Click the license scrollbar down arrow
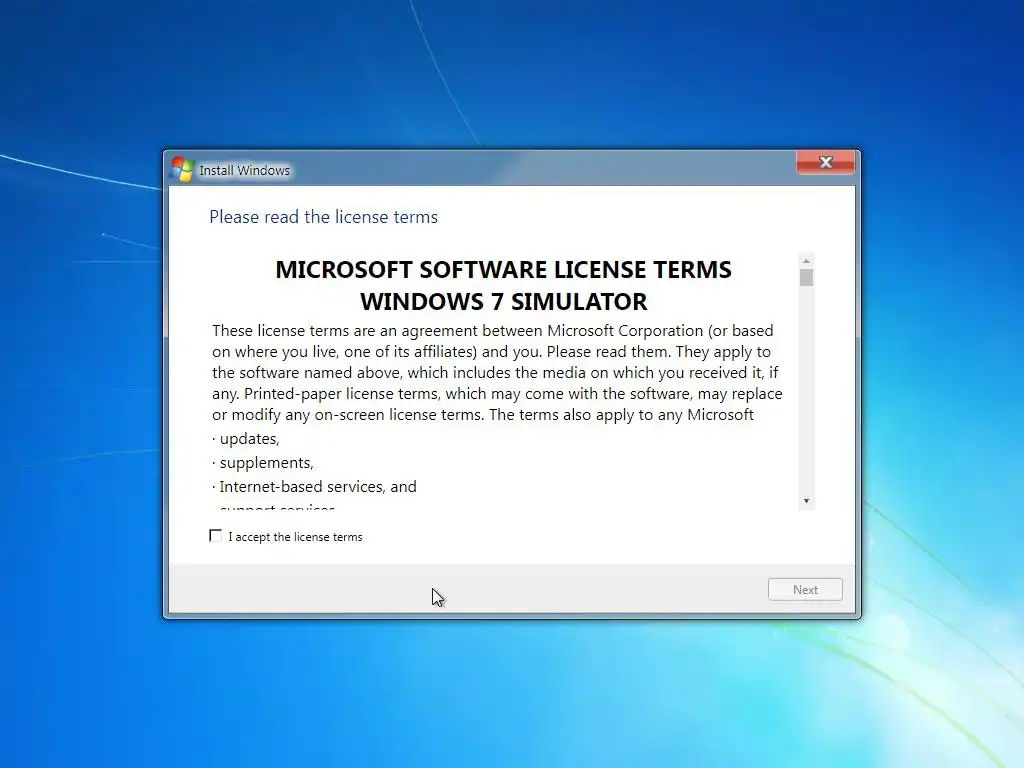Image resolution: width=1024 pixels, height=768 pixels. [807, 501]
